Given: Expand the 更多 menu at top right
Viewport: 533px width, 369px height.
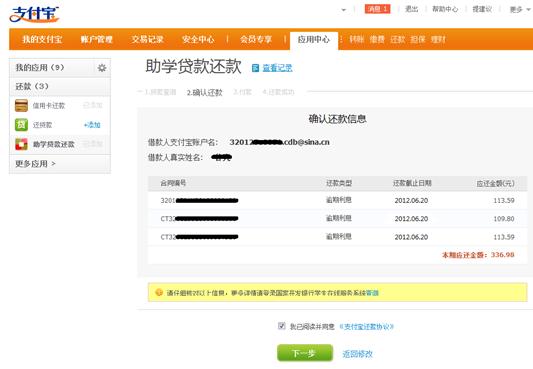Looking at the screenshot, I should coord(520,10).
